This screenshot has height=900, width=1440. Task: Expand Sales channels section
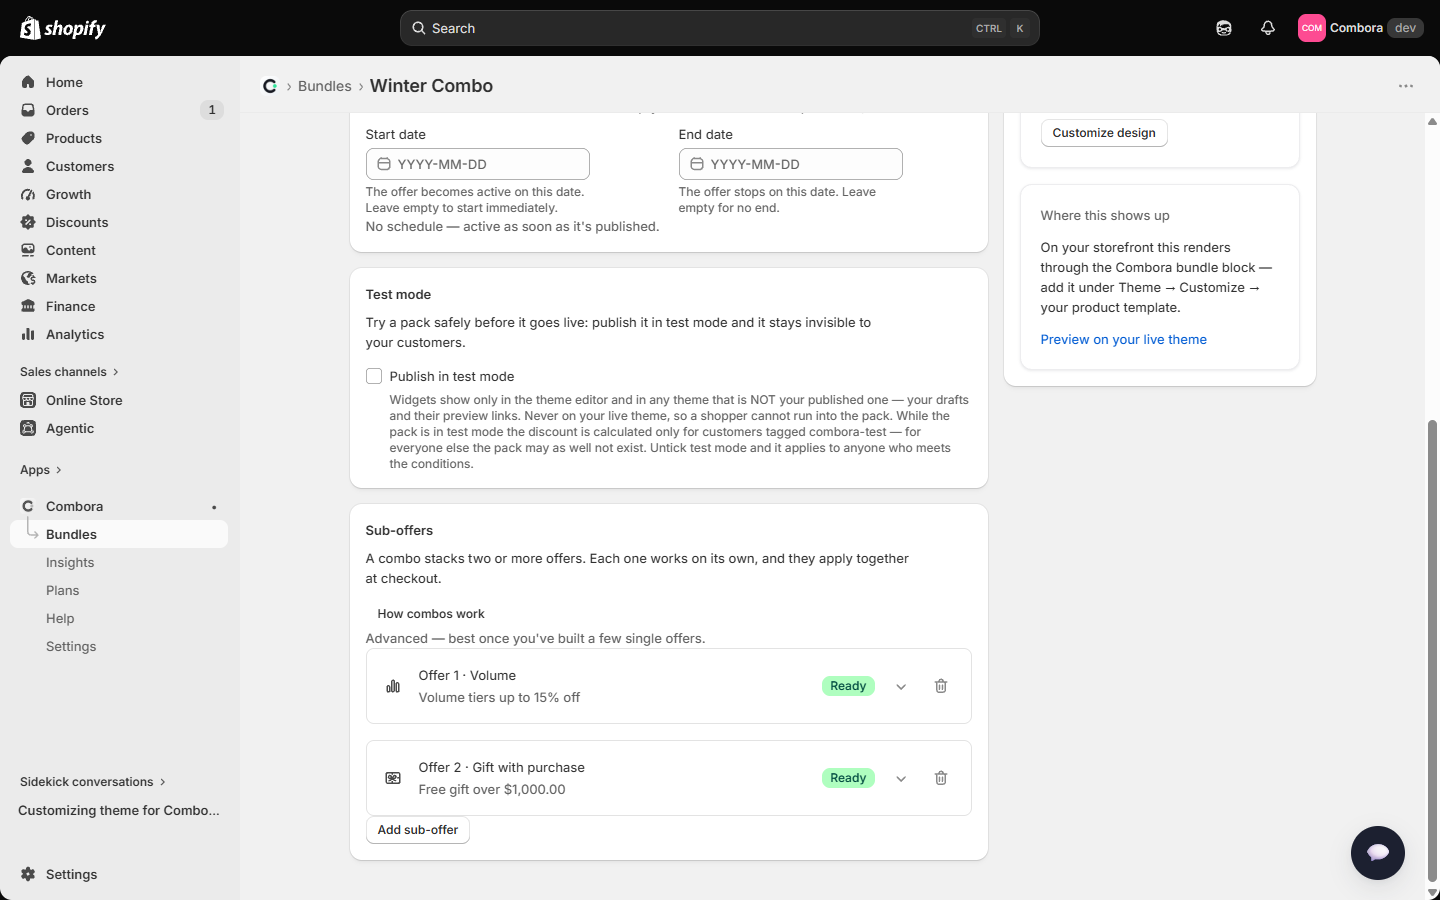click(69, 372)
